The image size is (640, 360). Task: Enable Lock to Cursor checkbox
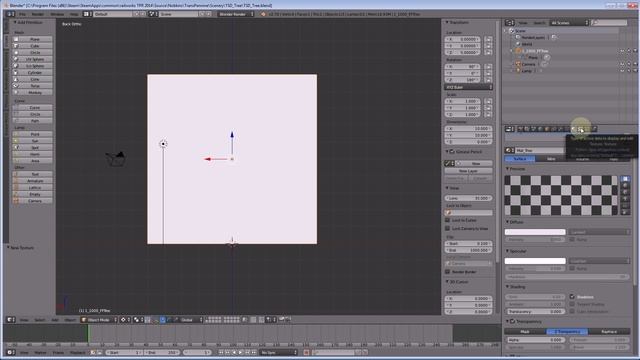(x=448, y=220)
